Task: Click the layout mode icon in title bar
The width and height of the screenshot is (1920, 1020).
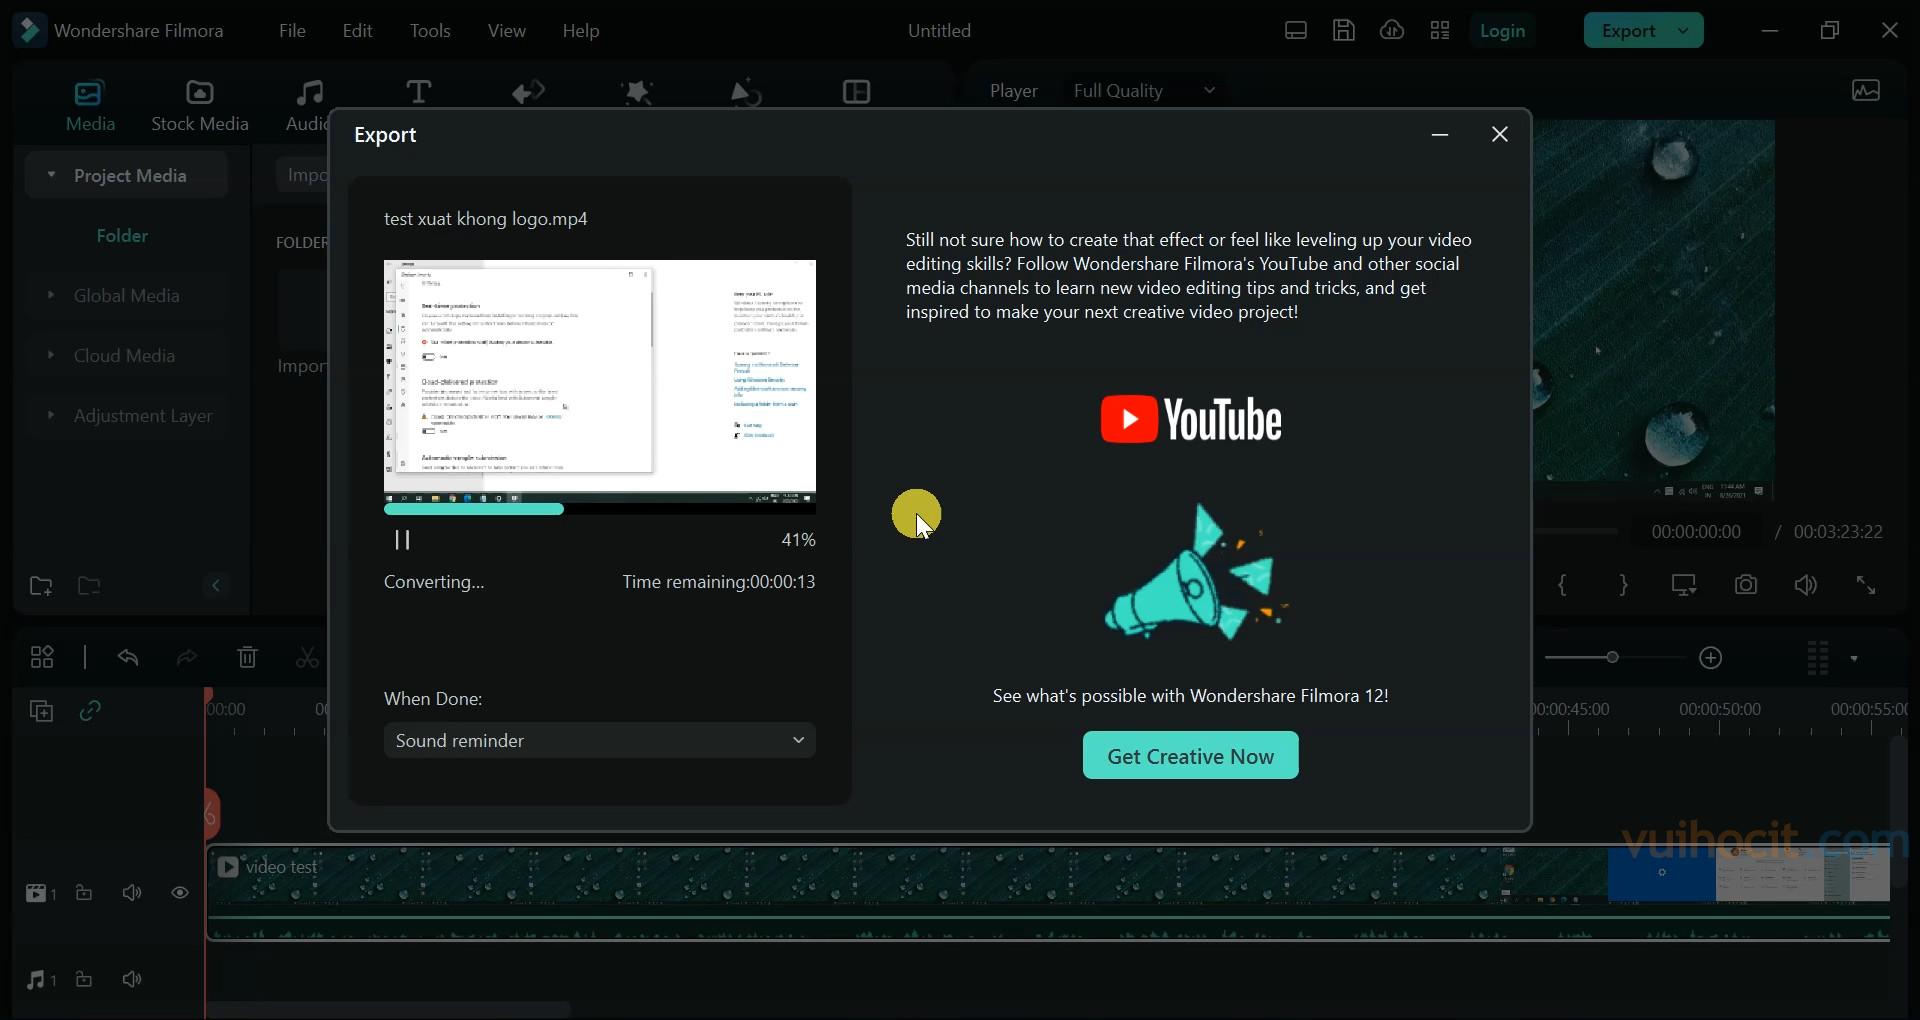Action: pos(1296,31)
